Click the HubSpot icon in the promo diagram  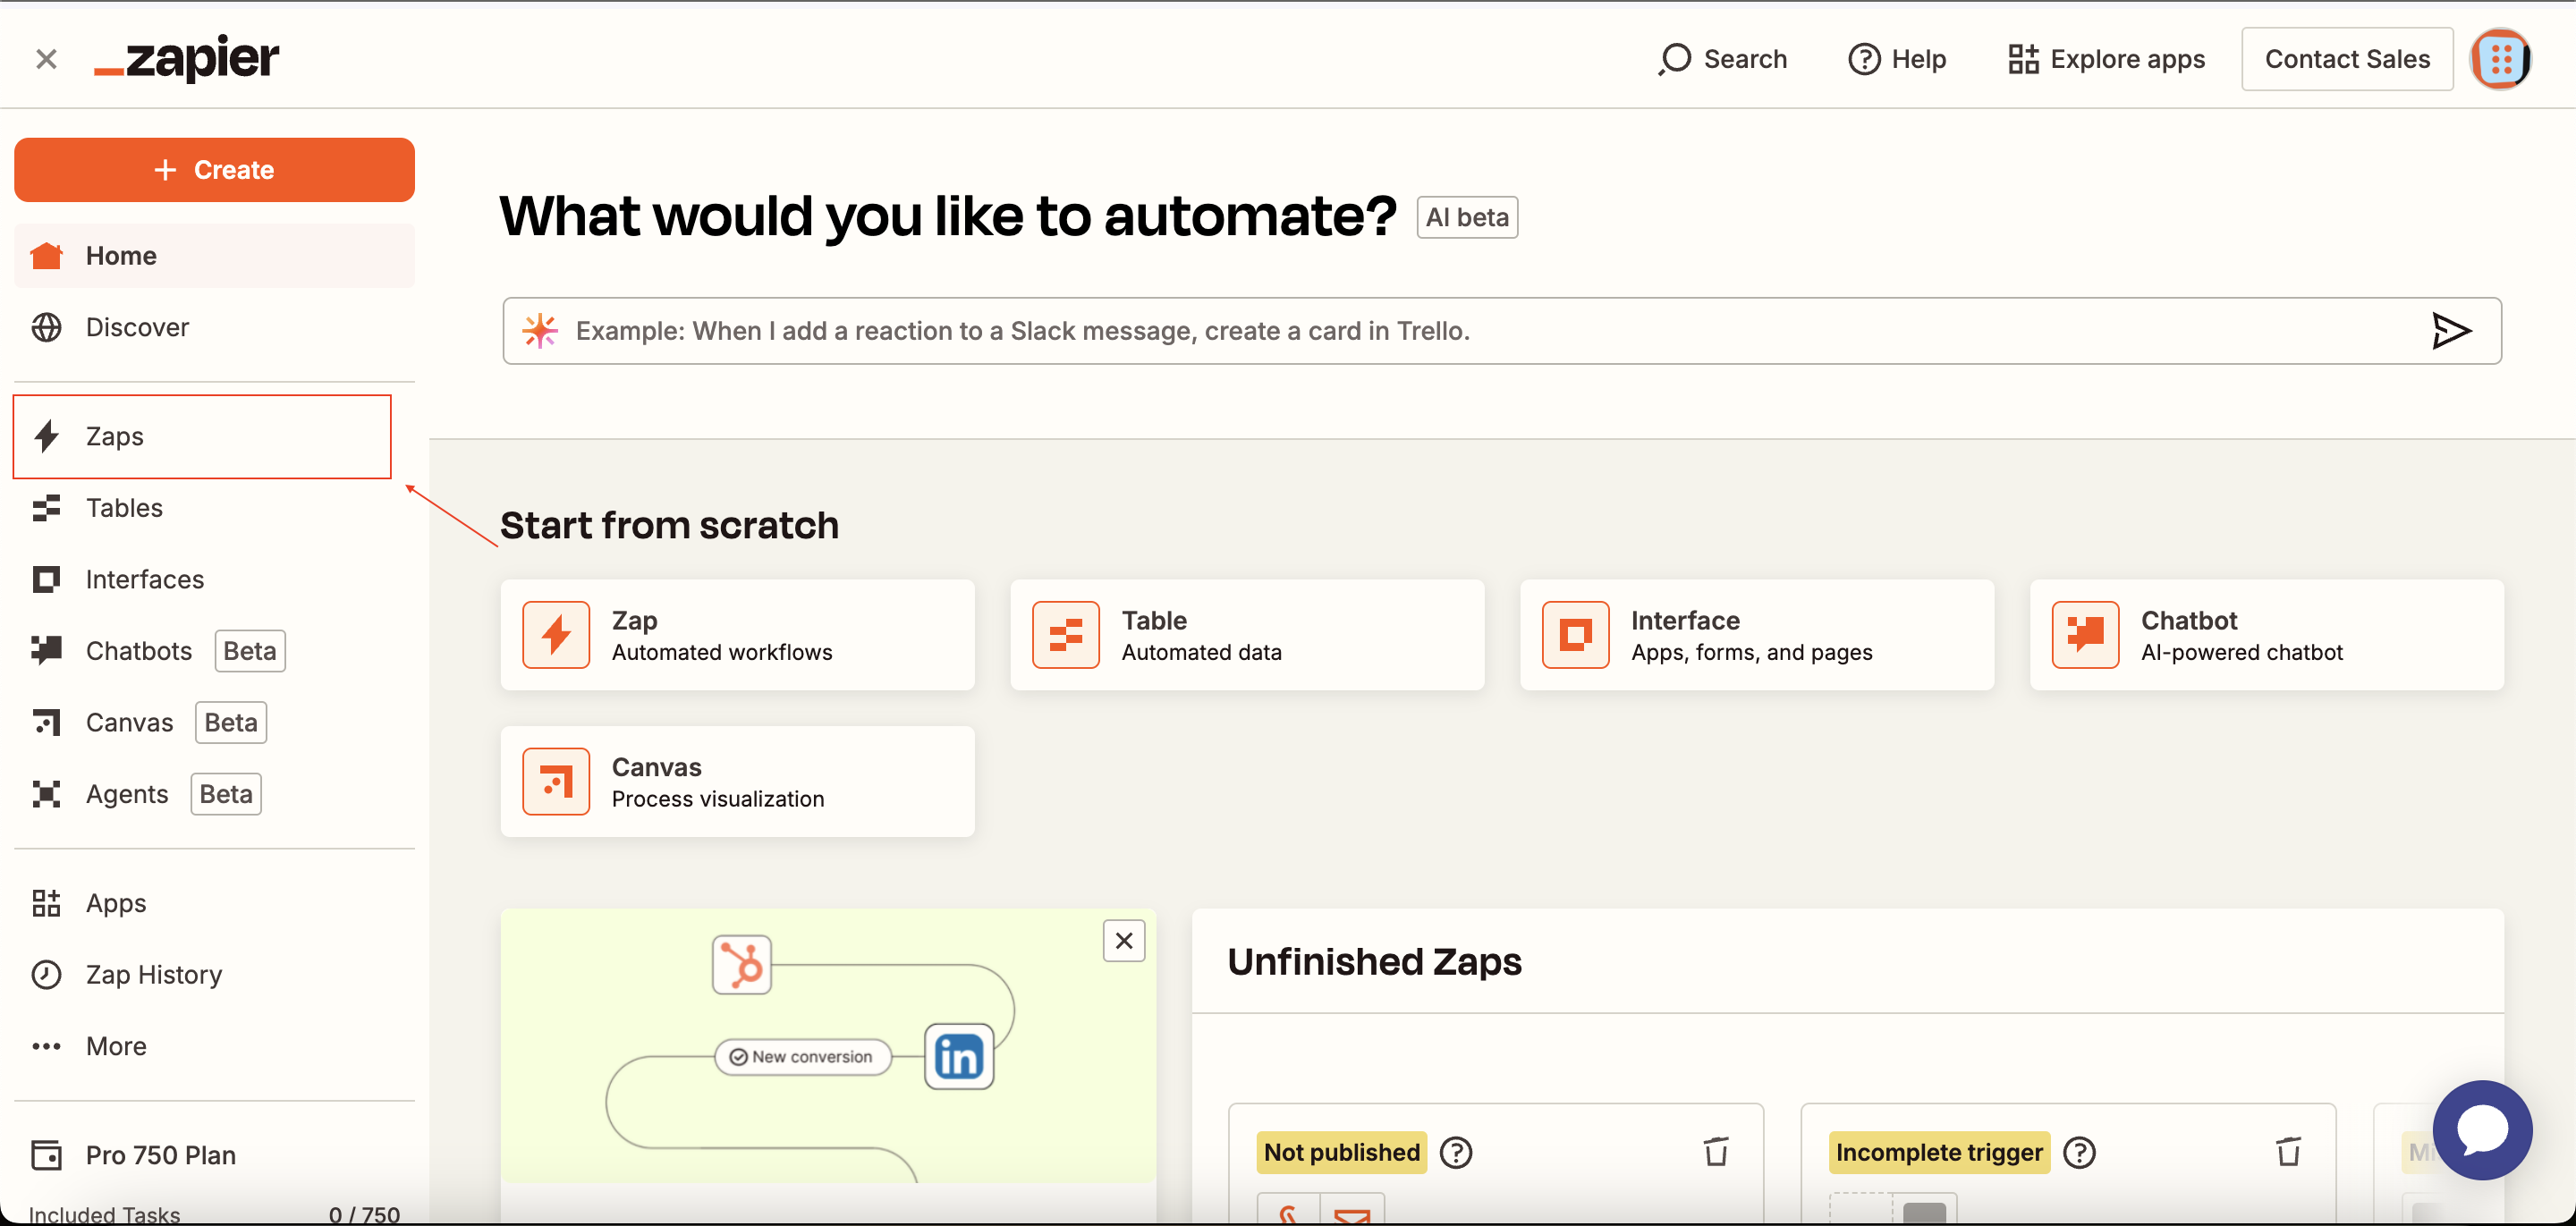click(742, 965)
